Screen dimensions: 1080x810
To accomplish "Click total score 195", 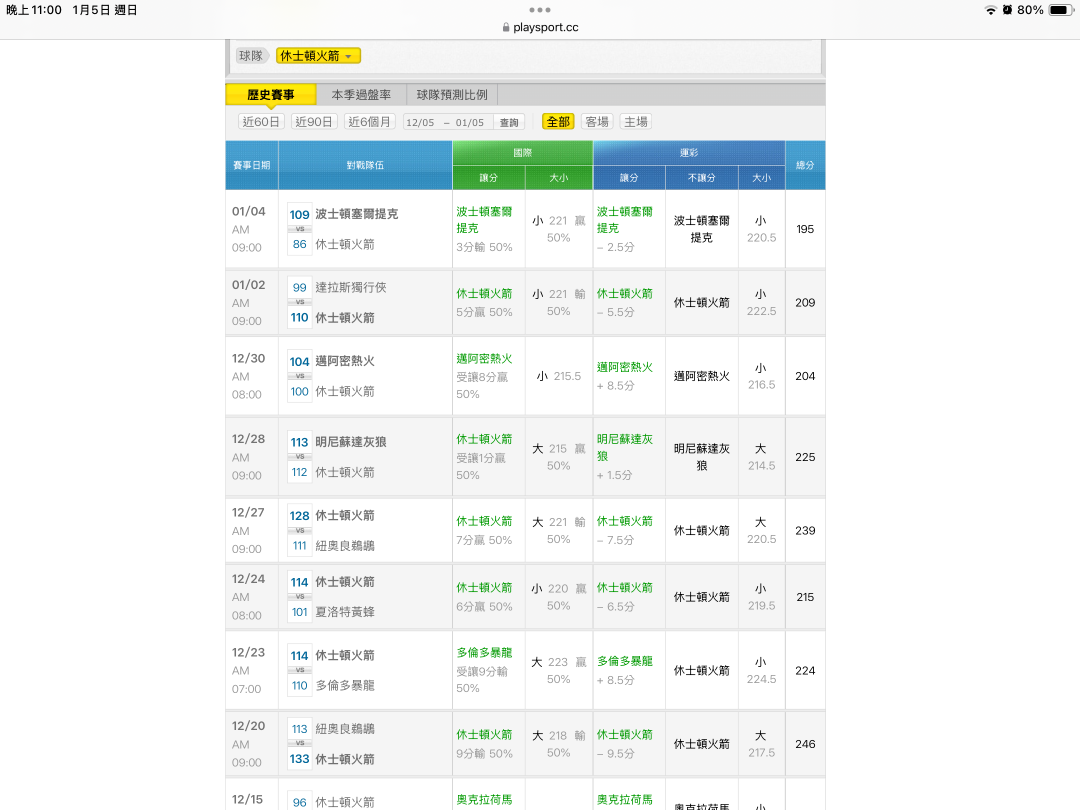I will pyautogui.click(x=805, y=229).
